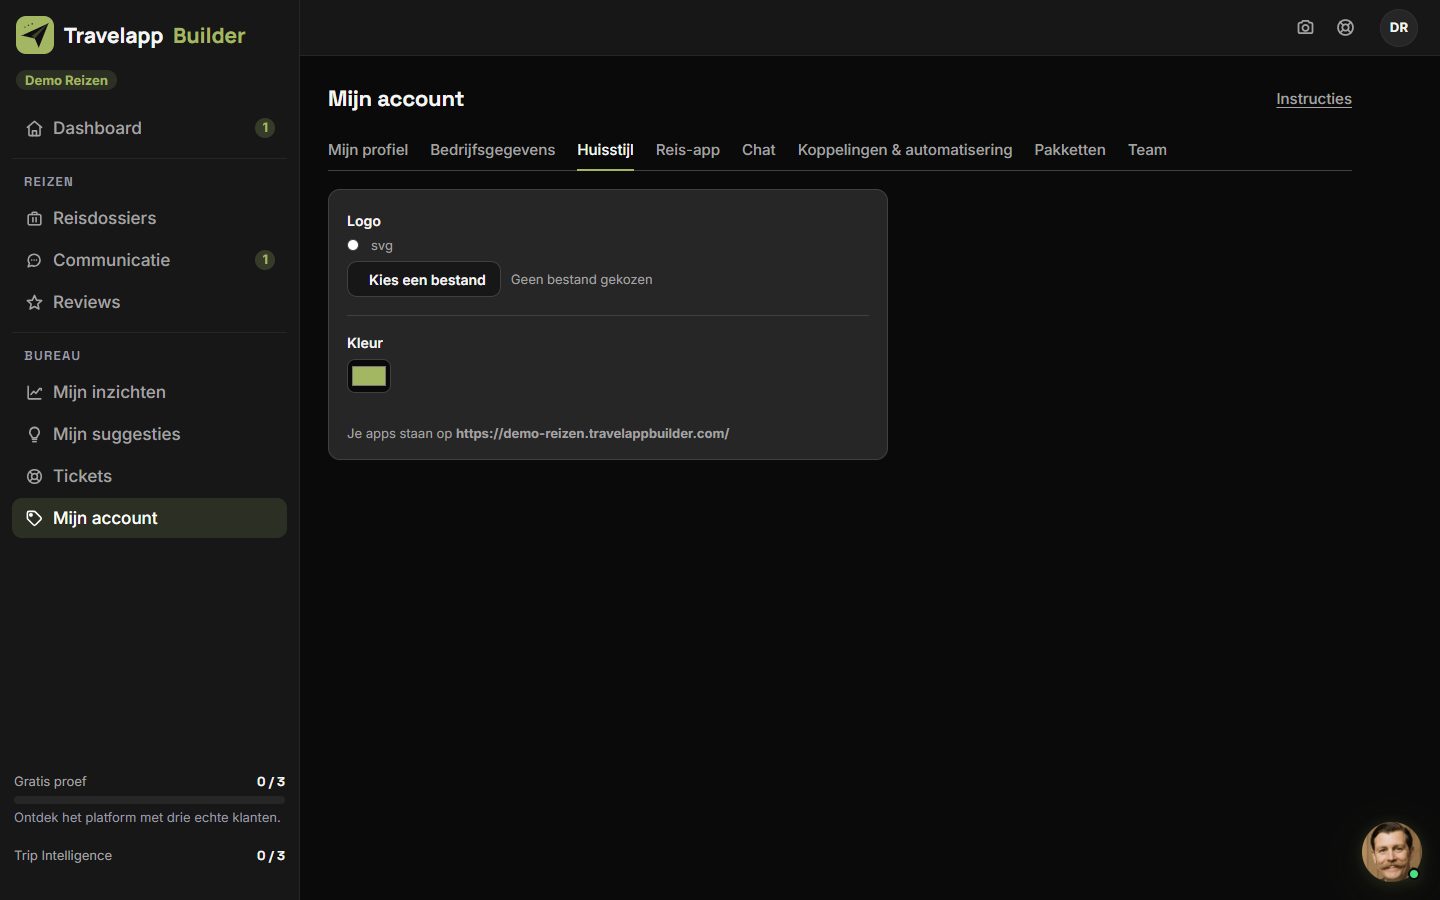The image size is (1440, 900).
Task: Open Mijn suggesties in the sidebar
Action: coord(149,434)
